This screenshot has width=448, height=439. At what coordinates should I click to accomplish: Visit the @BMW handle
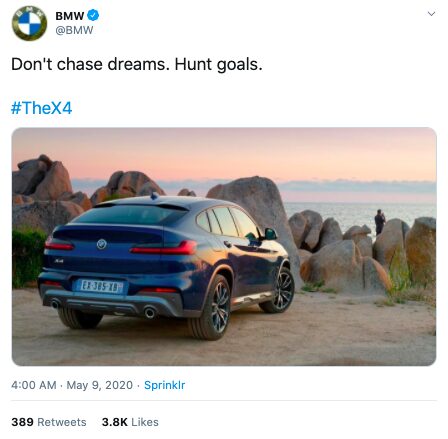(x=74, y=30)
